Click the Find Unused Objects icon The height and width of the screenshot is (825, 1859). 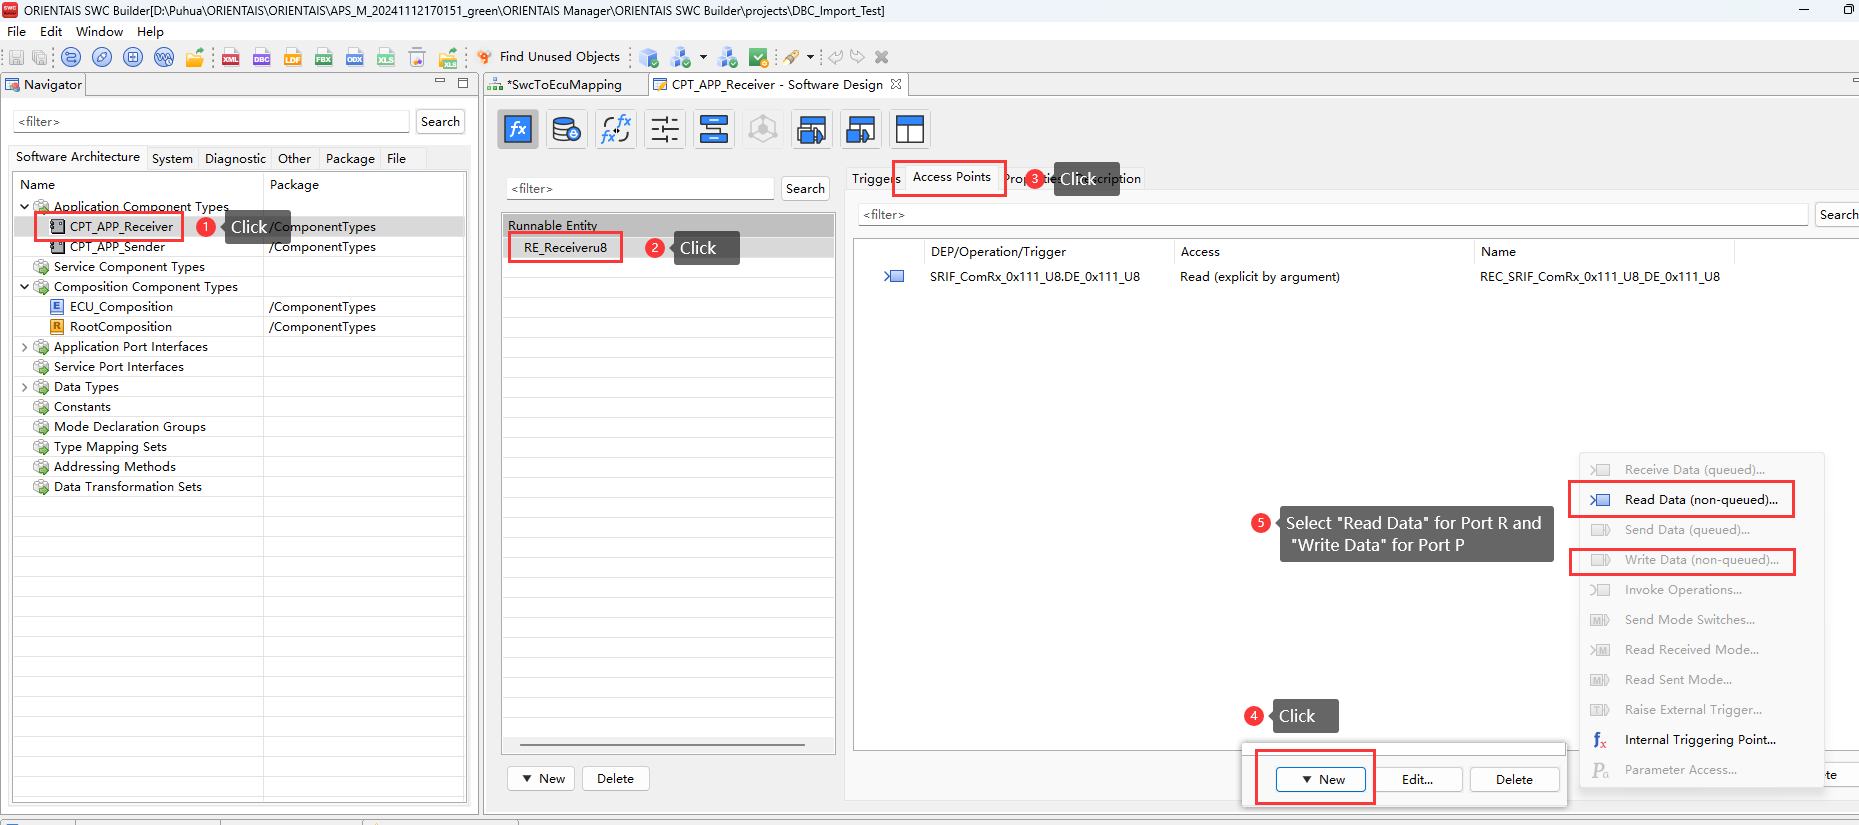(x=485, y=57)
